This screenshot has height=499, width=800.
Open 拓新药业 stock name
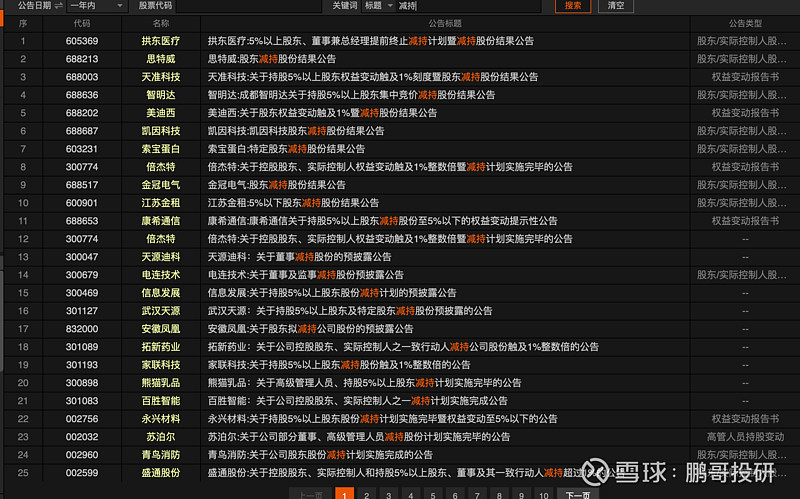coord(161,347)
